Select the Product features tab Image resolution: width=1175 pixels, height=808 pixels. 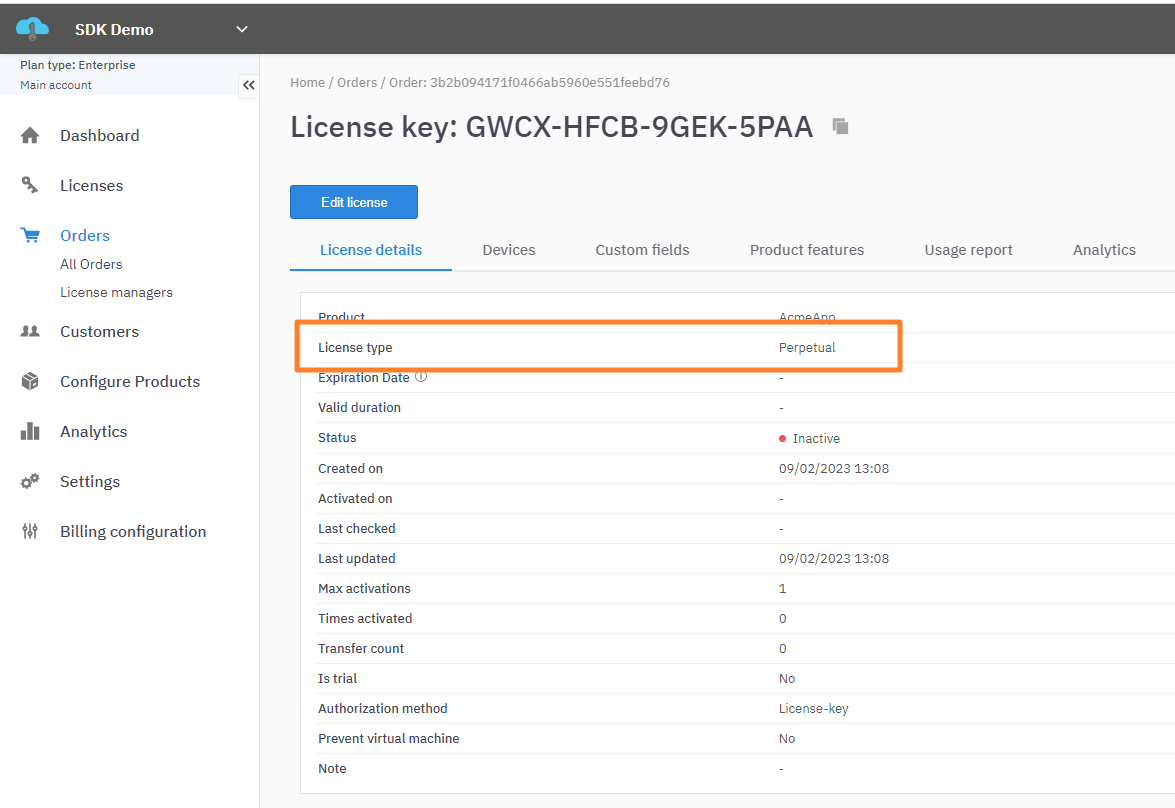click(x=806, y=250)
